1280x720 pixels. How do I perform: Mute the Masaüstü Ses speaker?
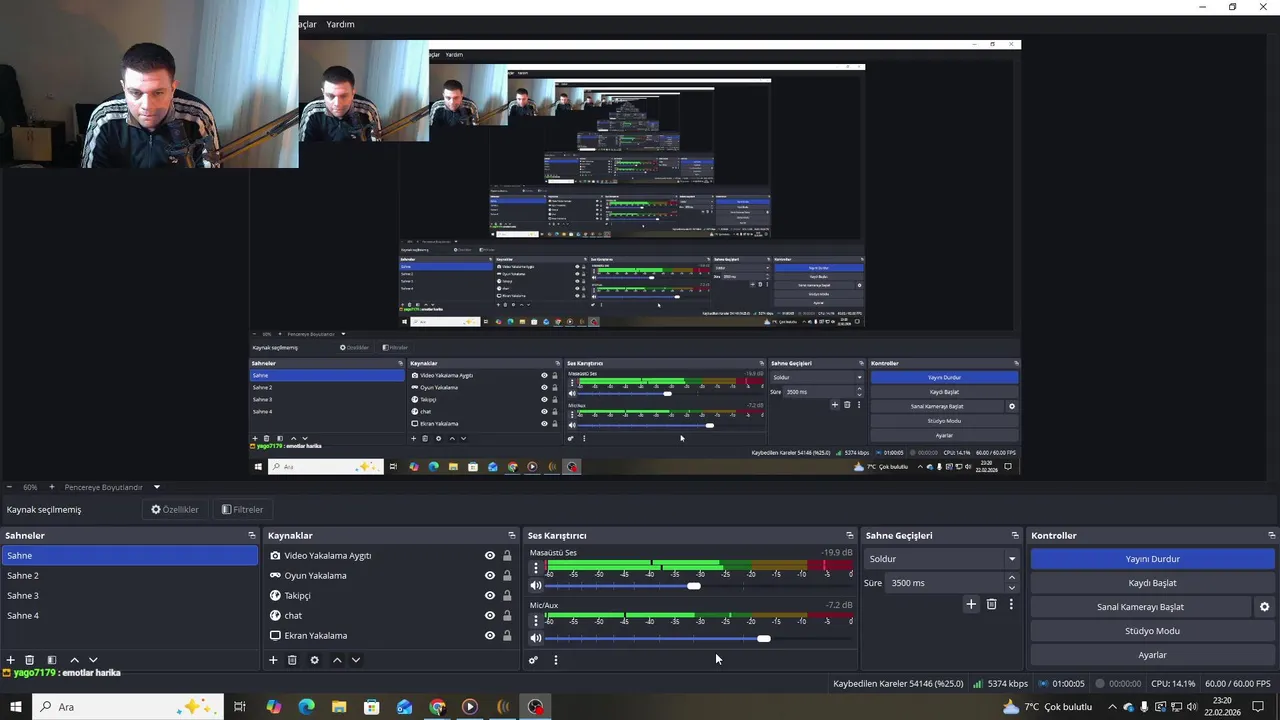tap(536, 586)
